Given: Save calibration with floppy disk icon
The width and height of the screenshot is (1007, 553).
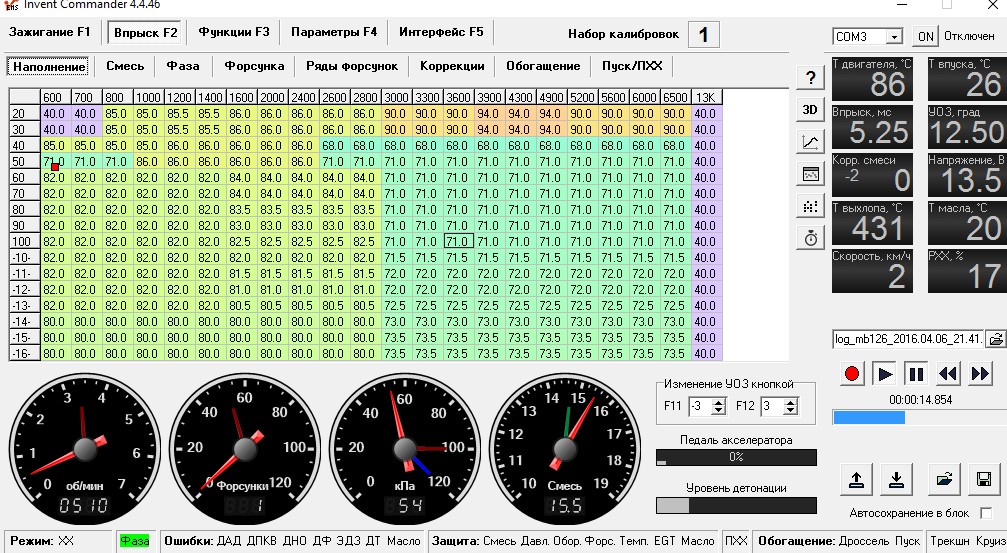Looking at the screenshot, I should [x=984, y=479].
